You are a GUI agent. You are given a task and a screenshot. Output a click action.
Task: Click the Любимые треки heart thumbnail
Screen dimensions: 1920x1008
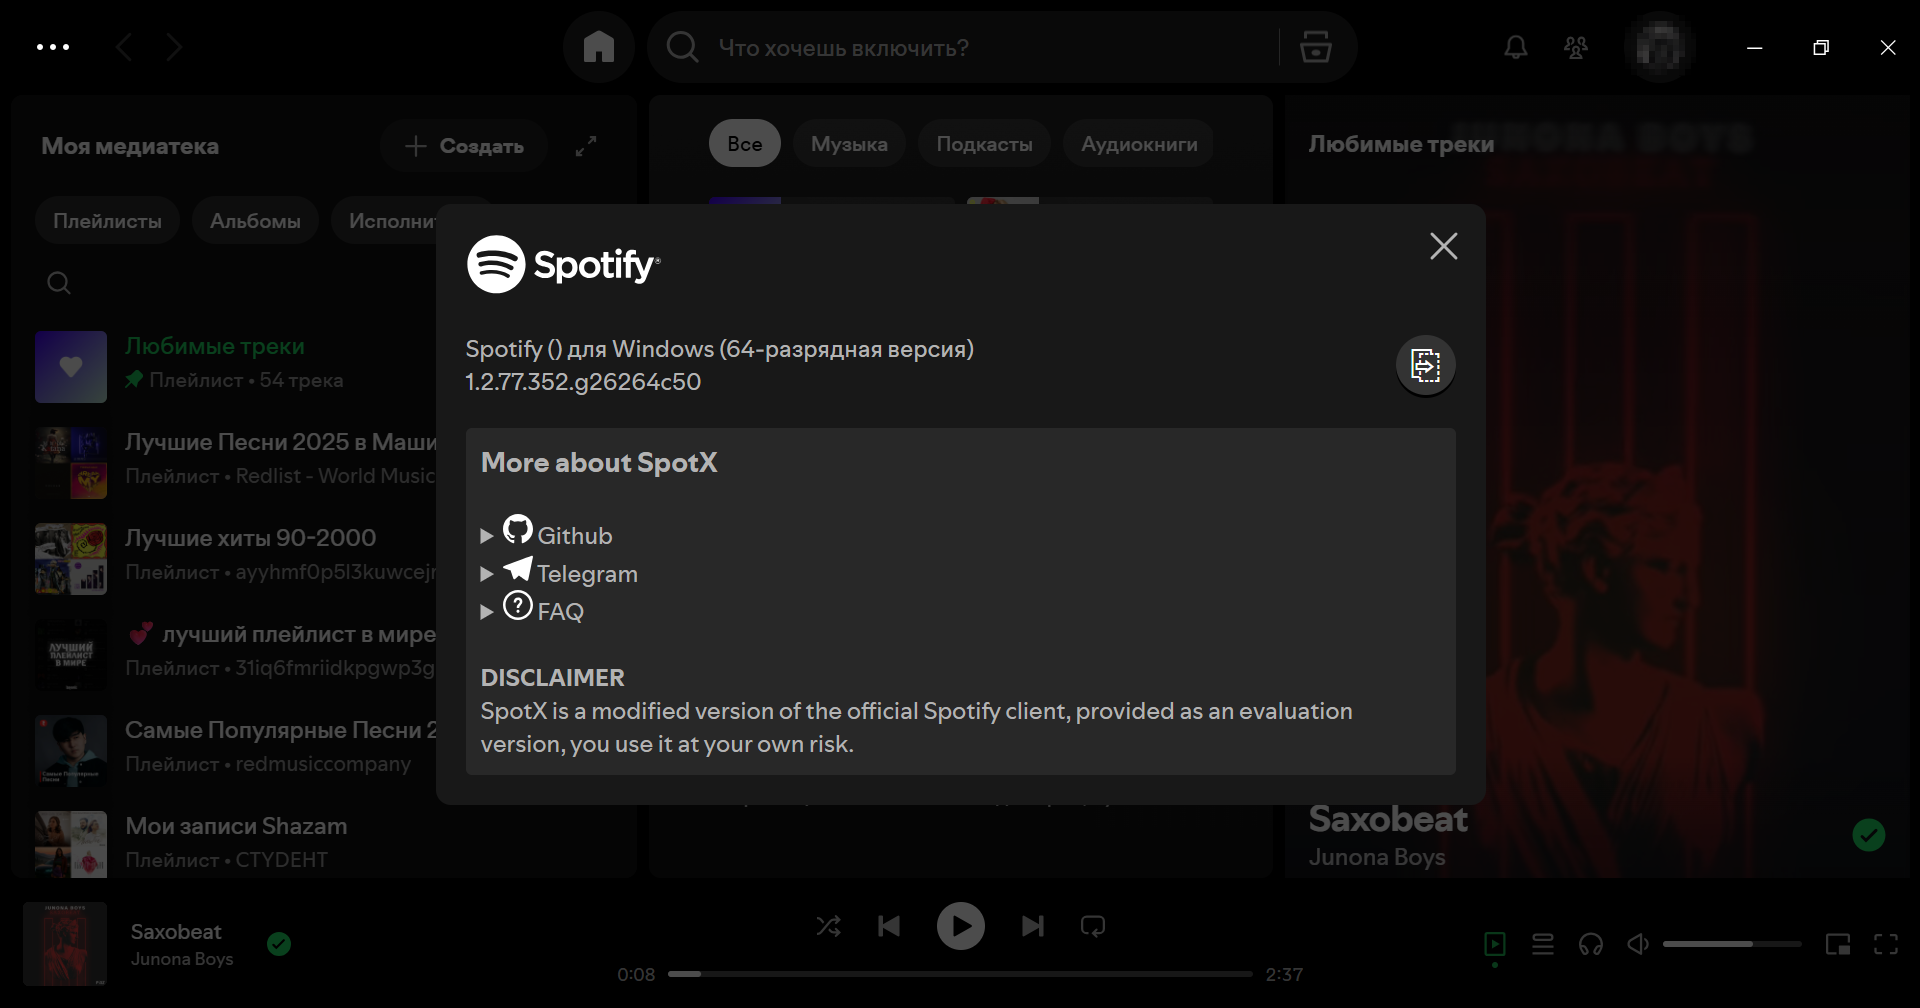(71, 367)
